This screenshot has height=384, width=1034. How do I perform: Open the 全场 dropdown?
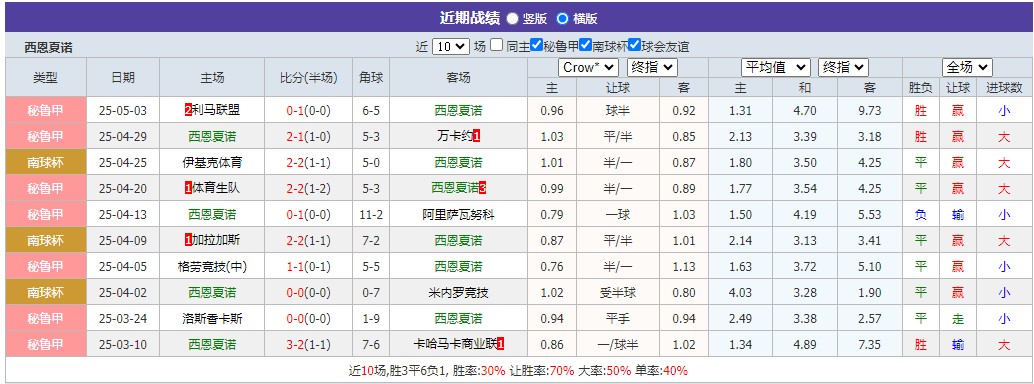pyautogui.click(x=967, y=67)
